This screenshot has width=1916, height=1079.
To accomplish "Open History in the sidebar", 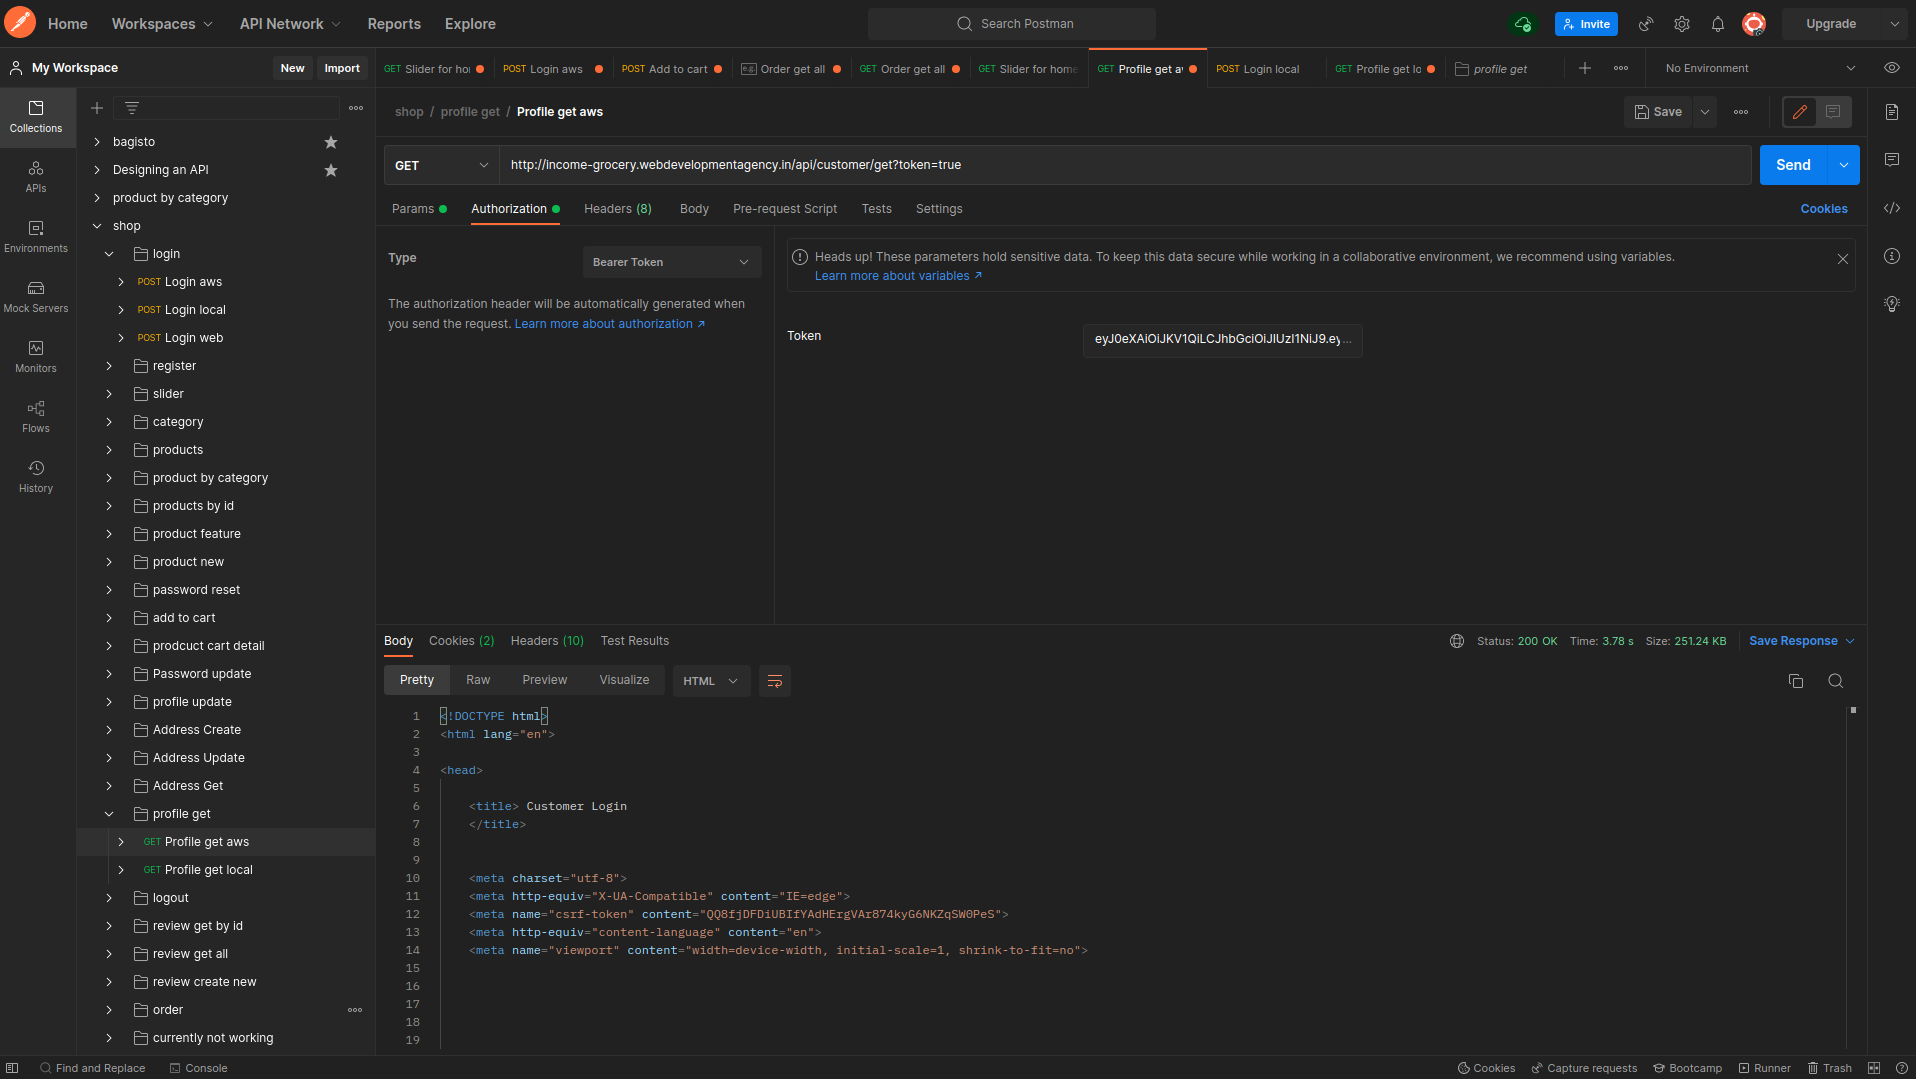I will (36, 477).
